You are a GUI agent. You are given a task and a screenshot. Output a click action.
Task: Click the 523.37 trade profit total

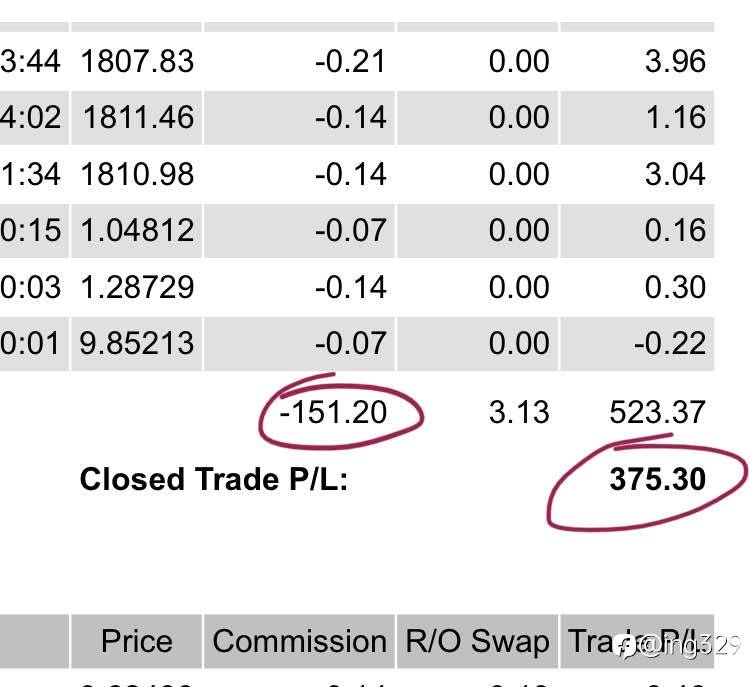658,412
